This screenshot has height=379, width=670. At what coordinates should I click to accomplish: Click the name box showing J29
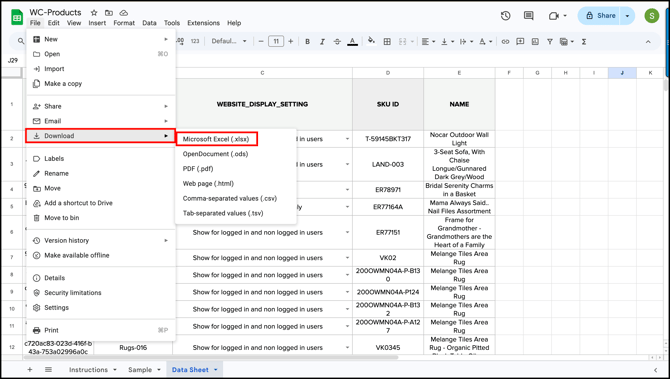click(x=13, y=60)
